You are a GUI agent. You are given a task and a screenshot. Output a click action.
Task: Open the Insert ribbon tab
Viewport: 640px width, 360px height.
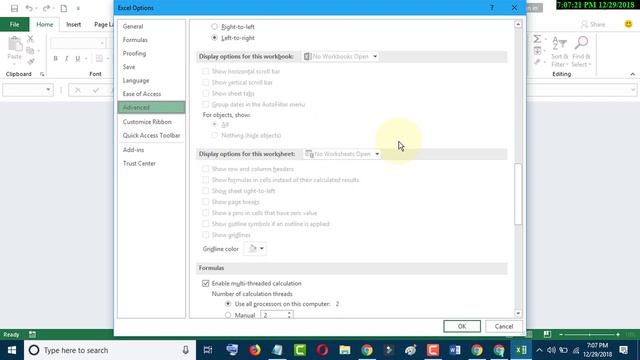(x=73, y=24)
